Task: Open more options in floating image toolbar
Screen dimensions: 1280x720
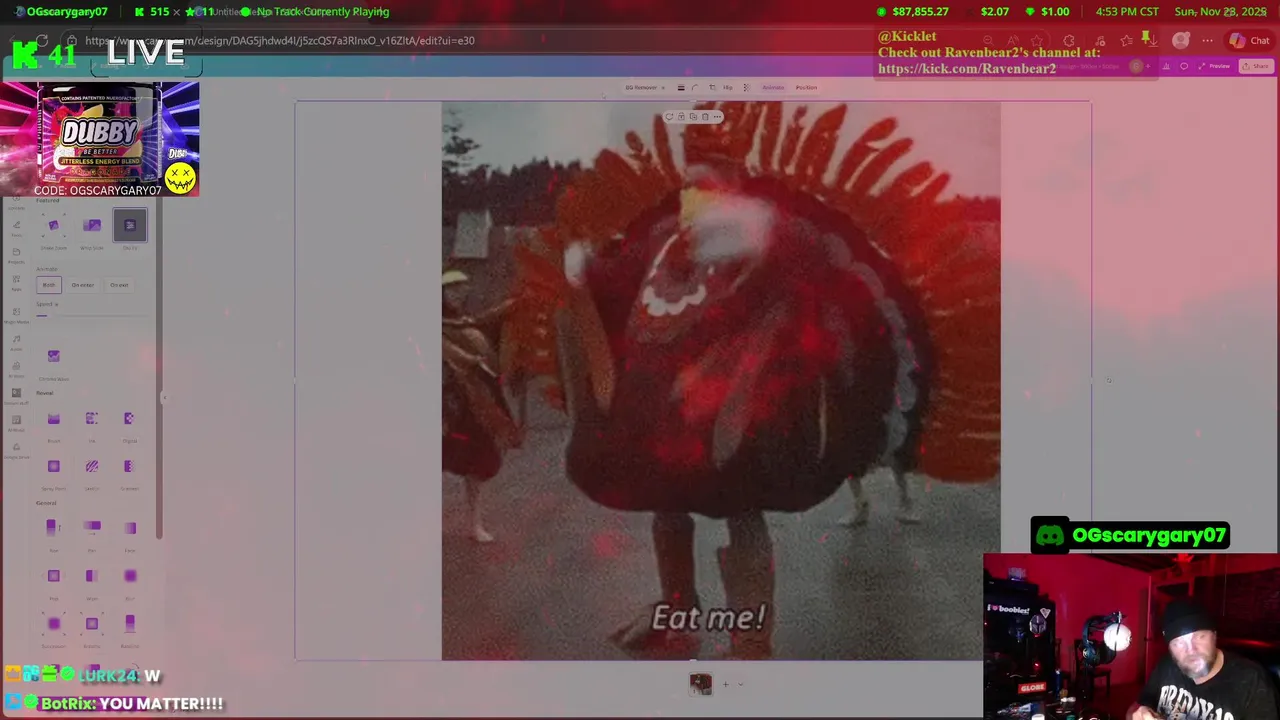Action: click(x=717, y=117)
